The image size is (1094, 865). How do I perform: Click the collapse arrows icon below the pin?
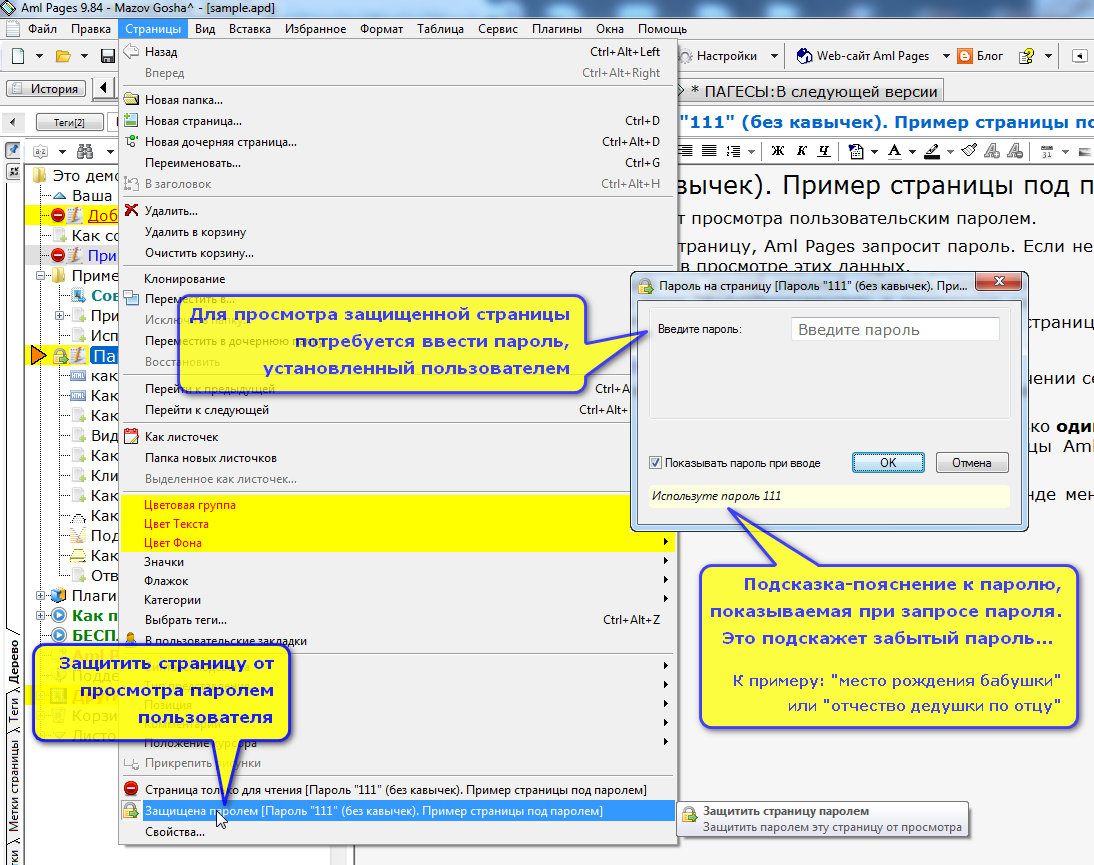click(x=13, y=170)
